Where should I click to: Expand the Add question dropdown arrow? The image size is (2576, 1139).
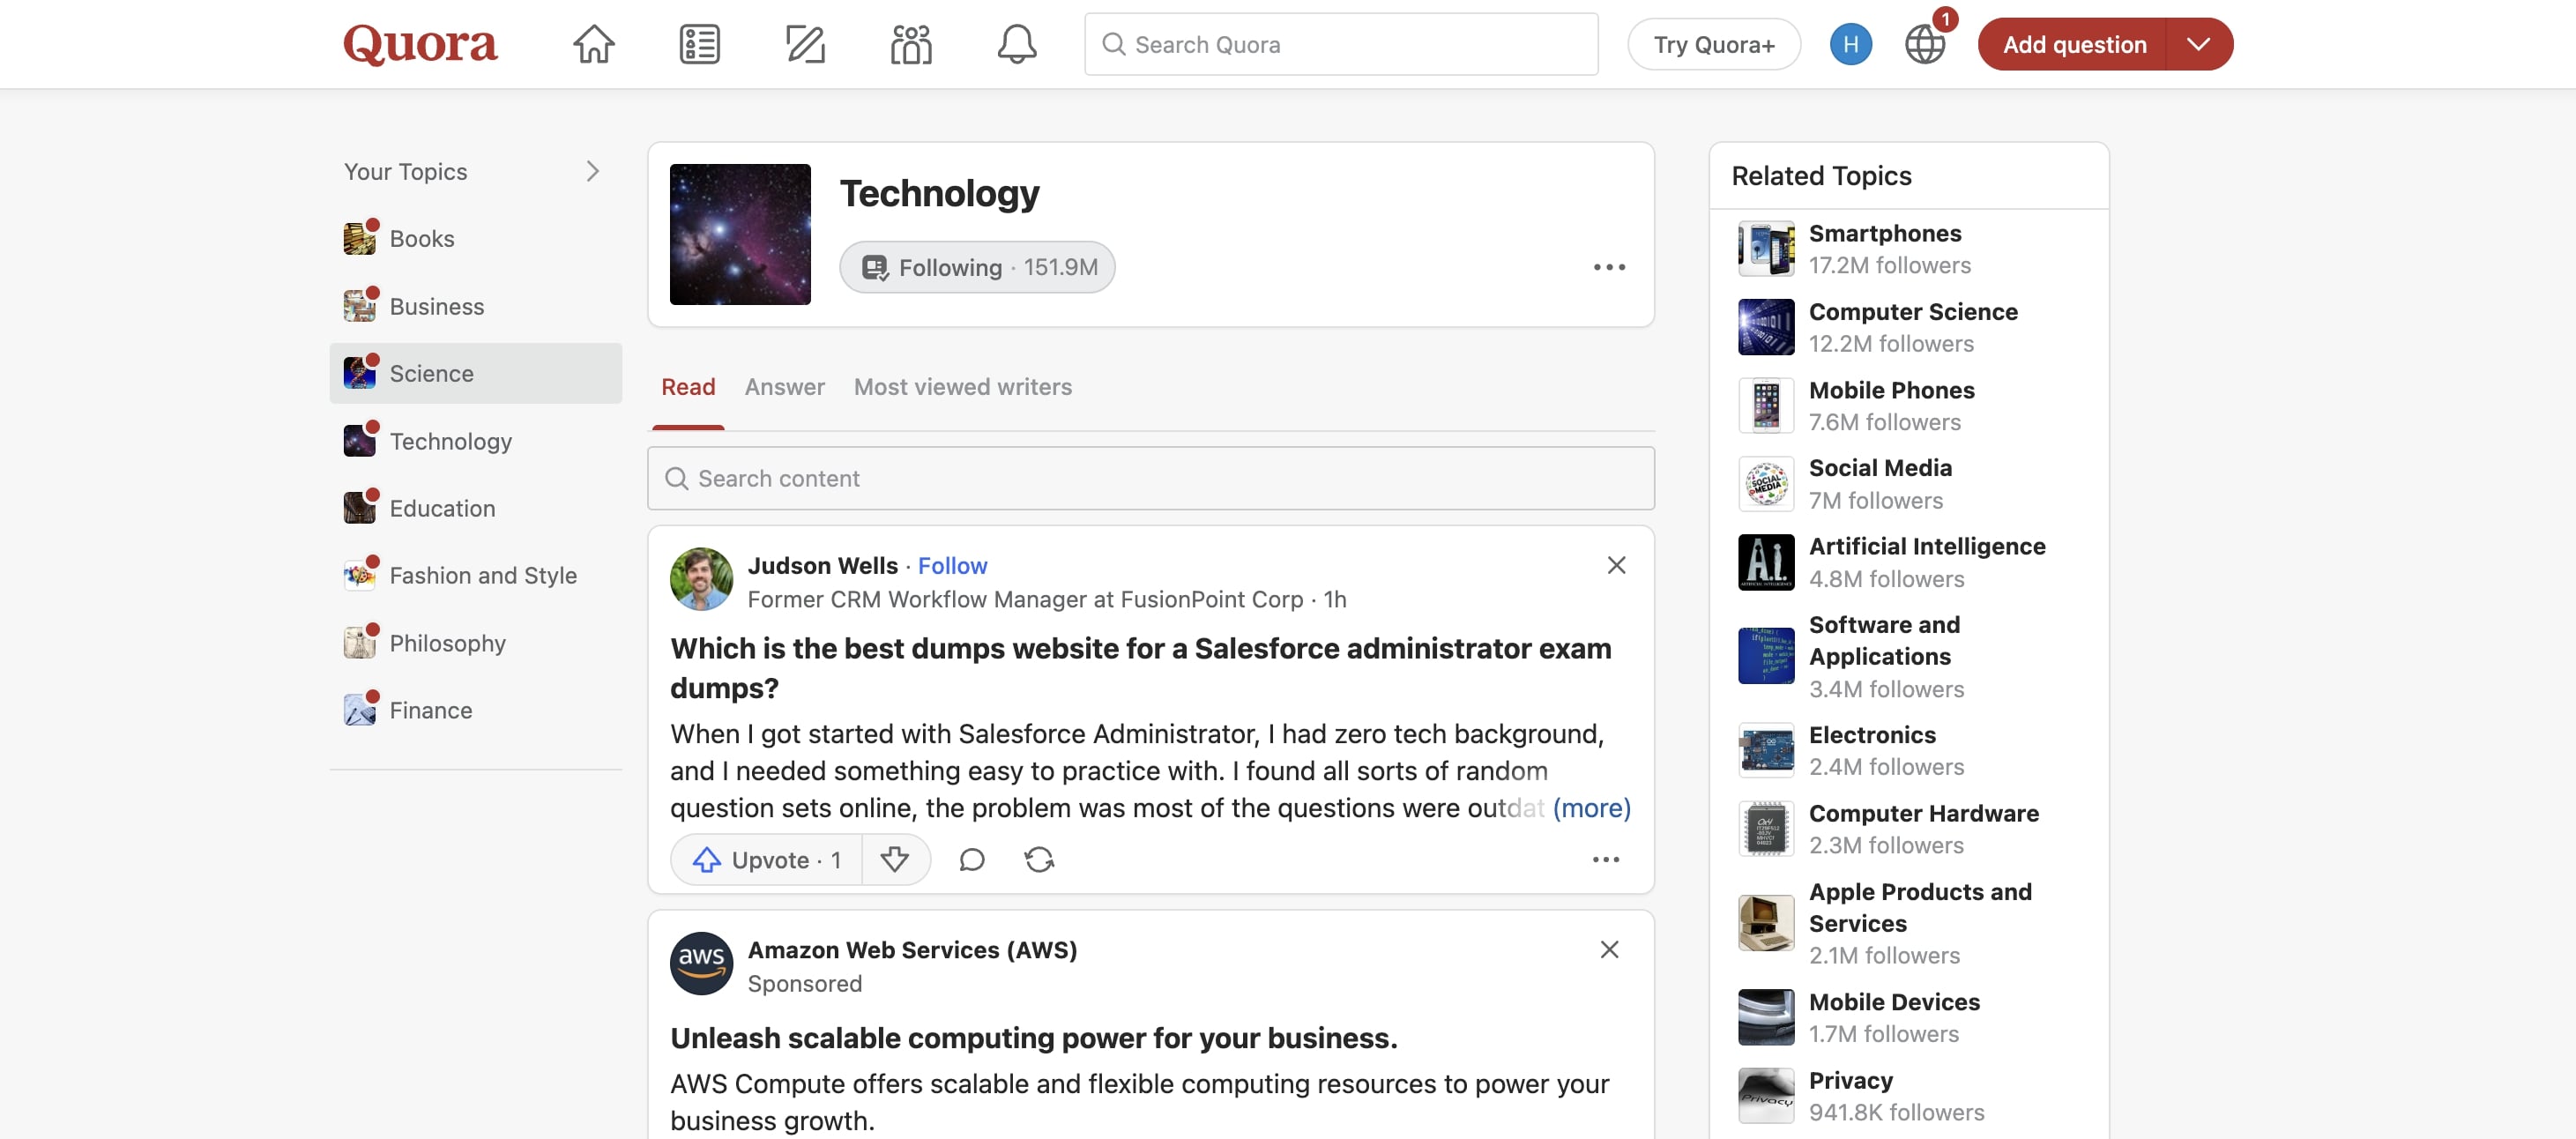[2198, 44]
